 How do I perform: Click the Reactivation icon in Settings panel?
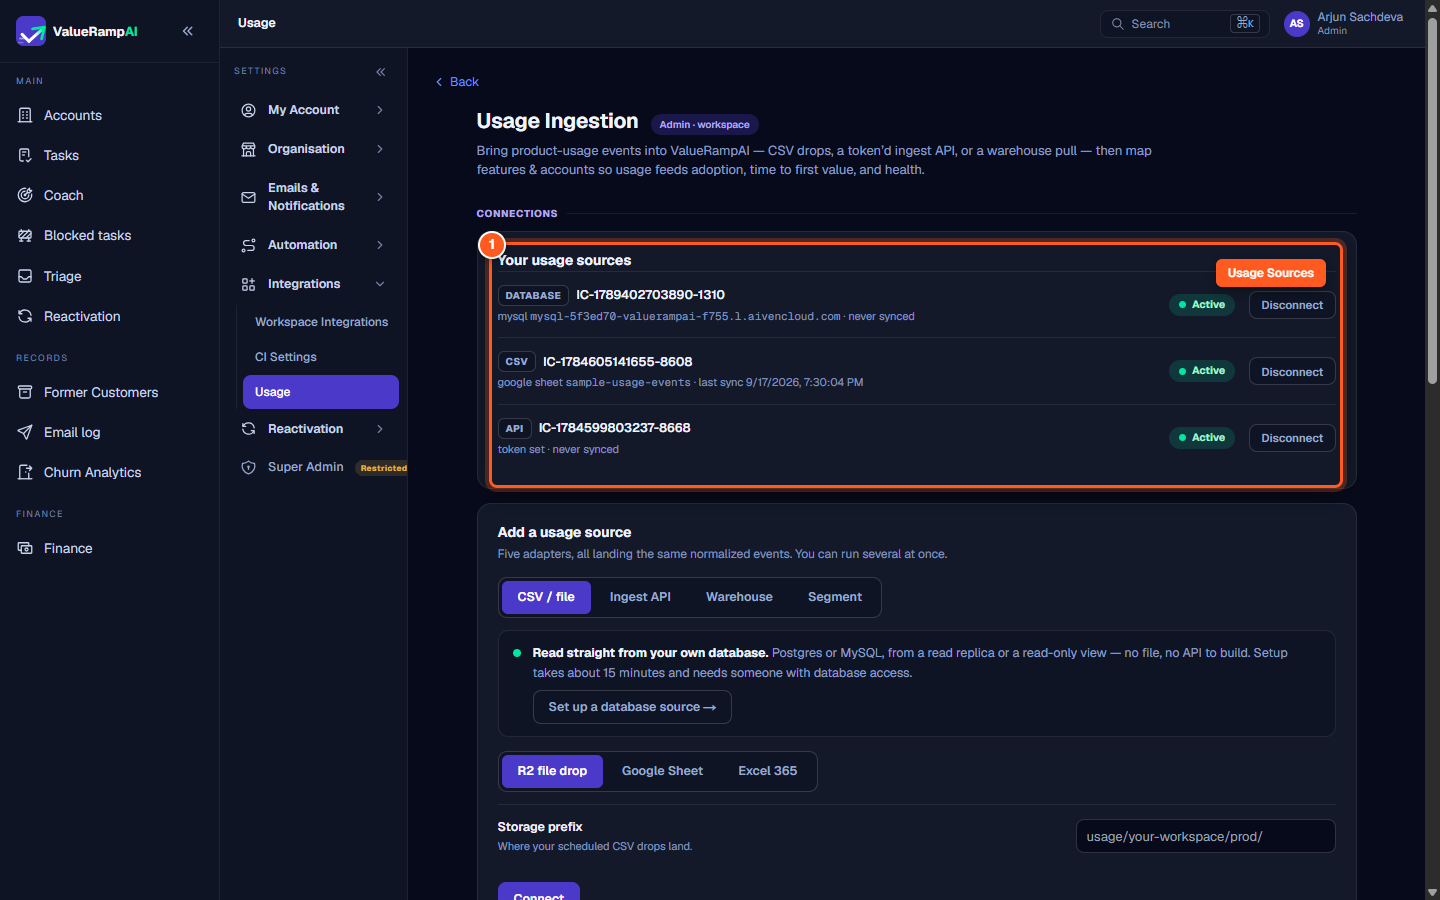point(248,429)
